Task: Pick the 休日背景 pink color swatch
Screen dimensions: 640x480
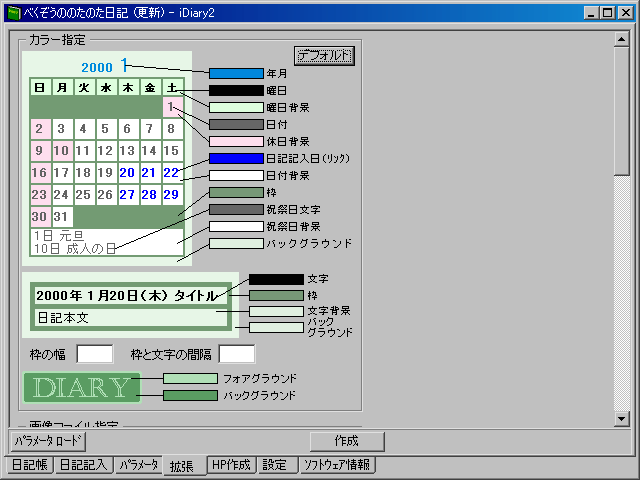Action: coord(236,141)
